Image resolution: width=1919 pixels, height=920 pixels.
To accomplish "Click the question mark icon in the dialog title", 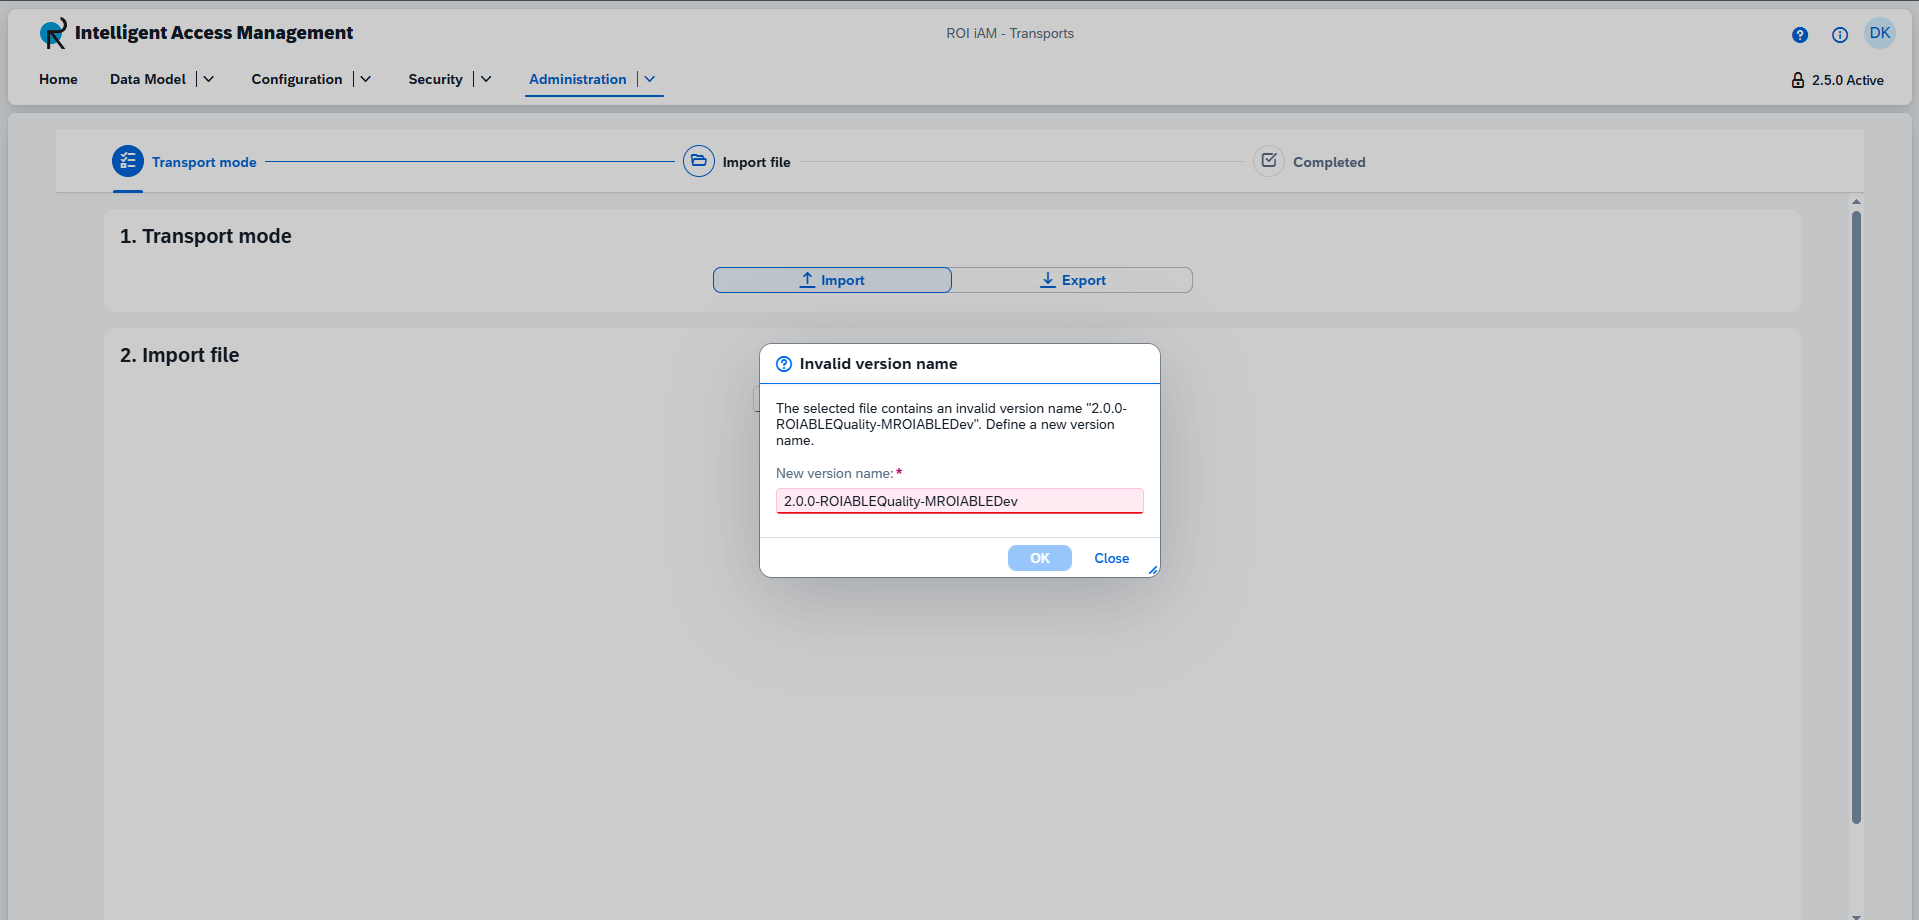I will tap(784, 363).
